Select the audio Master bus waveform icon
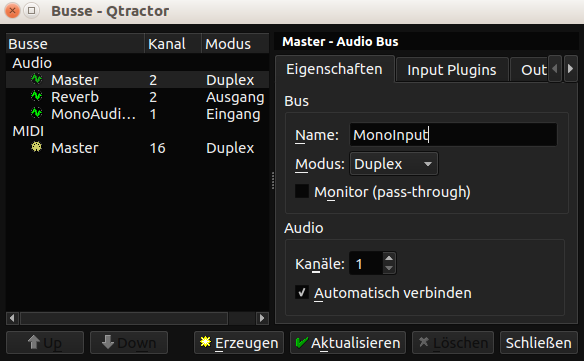 point(36,79)
